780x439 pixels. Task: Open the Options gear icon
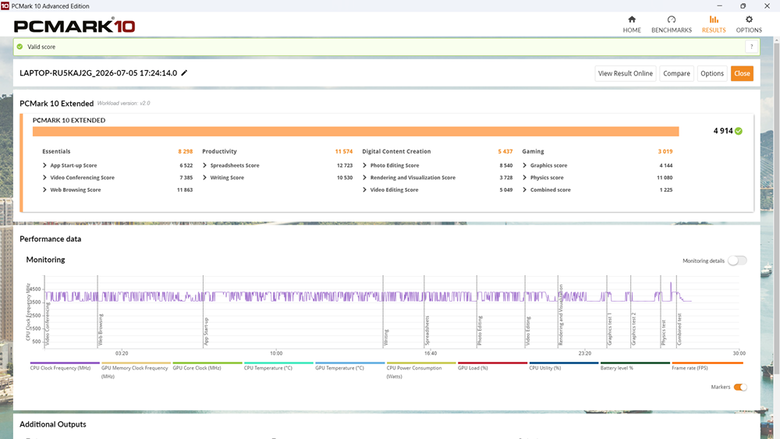(x=749, y=19)
